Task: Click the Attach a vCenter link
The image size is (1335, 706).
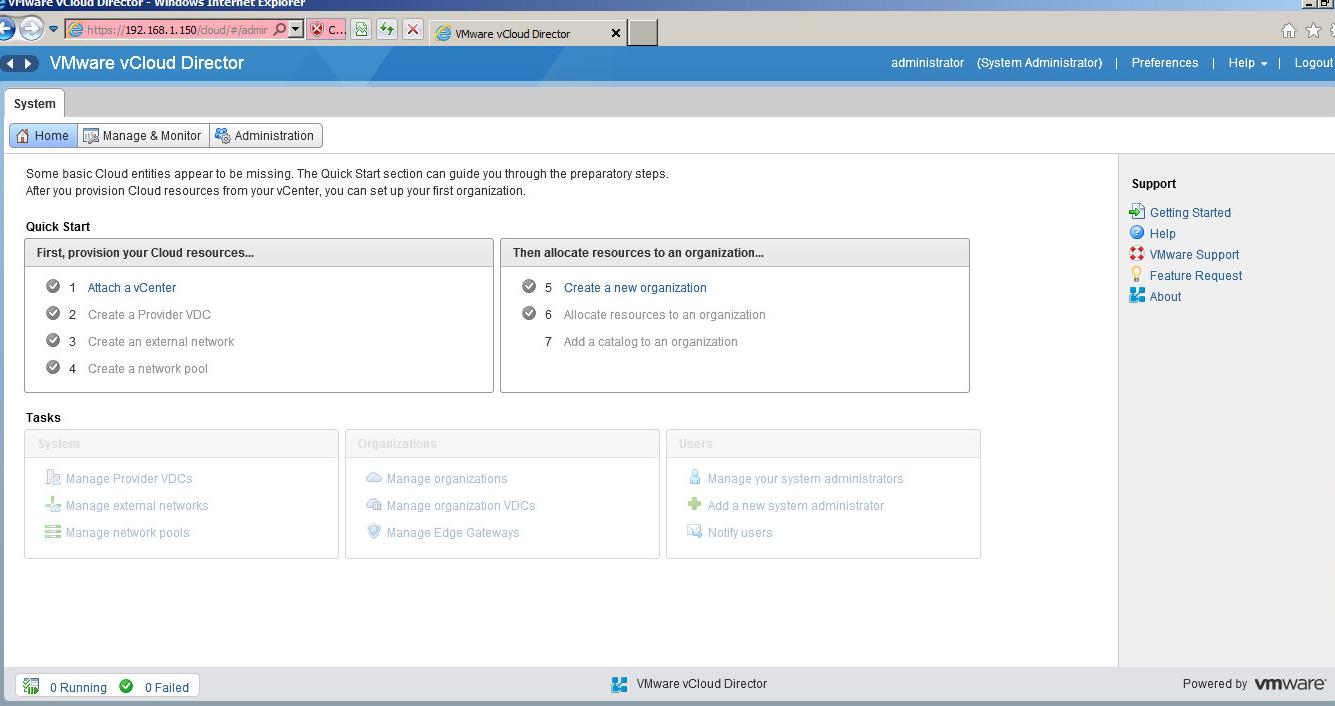Action: pyautogui.click(x=132, y=287)
